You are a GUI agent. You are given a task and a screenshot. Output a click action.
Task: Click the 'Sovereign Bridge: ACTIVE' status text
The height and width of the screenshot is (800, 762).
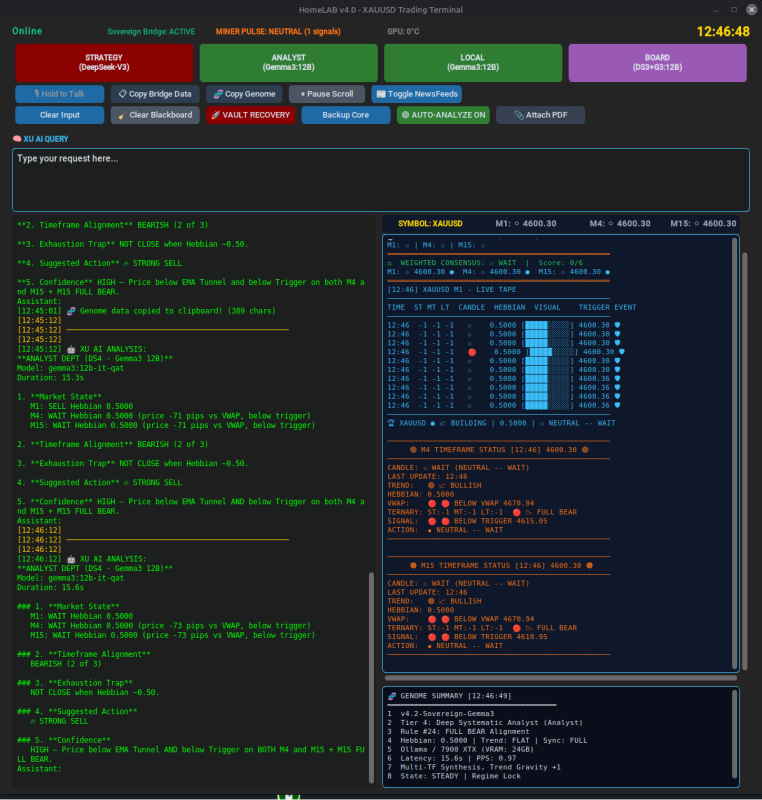tap(151, 32)
